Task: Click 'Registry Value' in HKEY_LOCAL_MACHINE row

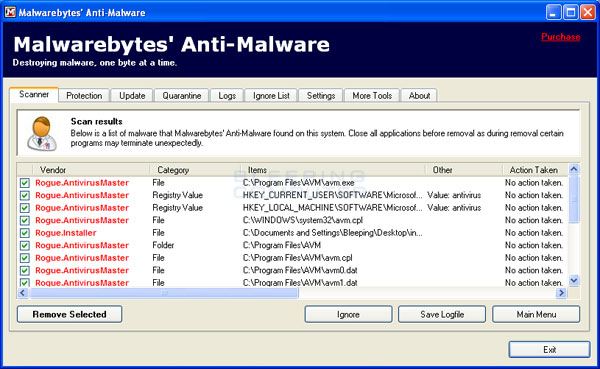Action: click(178, 208)
